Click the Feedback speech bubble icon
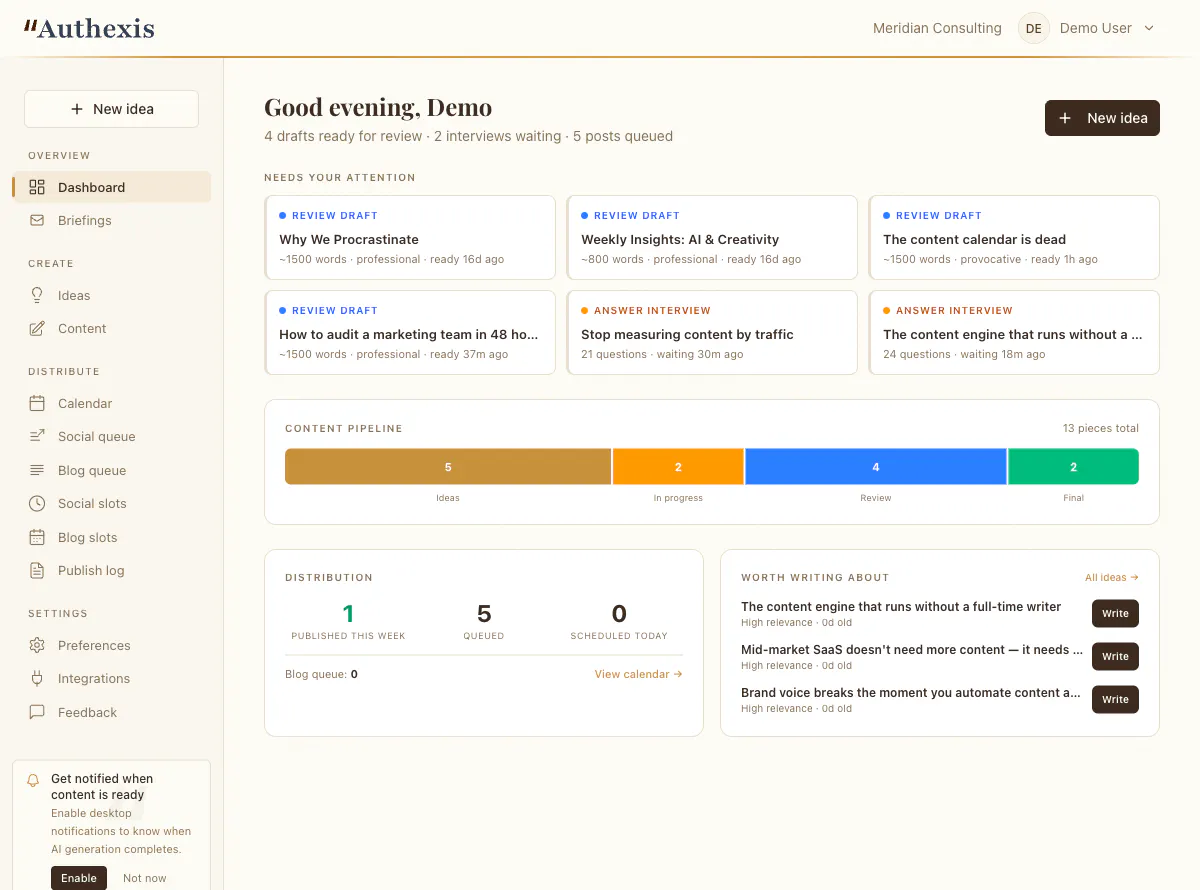Viewport: 1200px width, 890px height. coord(37,712)
